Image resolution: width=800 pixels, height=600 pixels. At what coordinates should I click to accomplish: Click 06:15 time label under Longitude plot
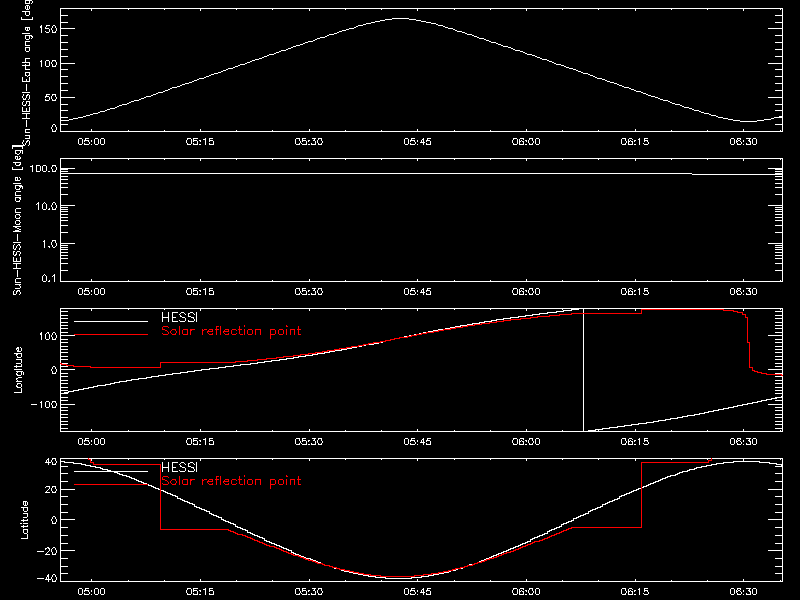(x=635, y=442)
